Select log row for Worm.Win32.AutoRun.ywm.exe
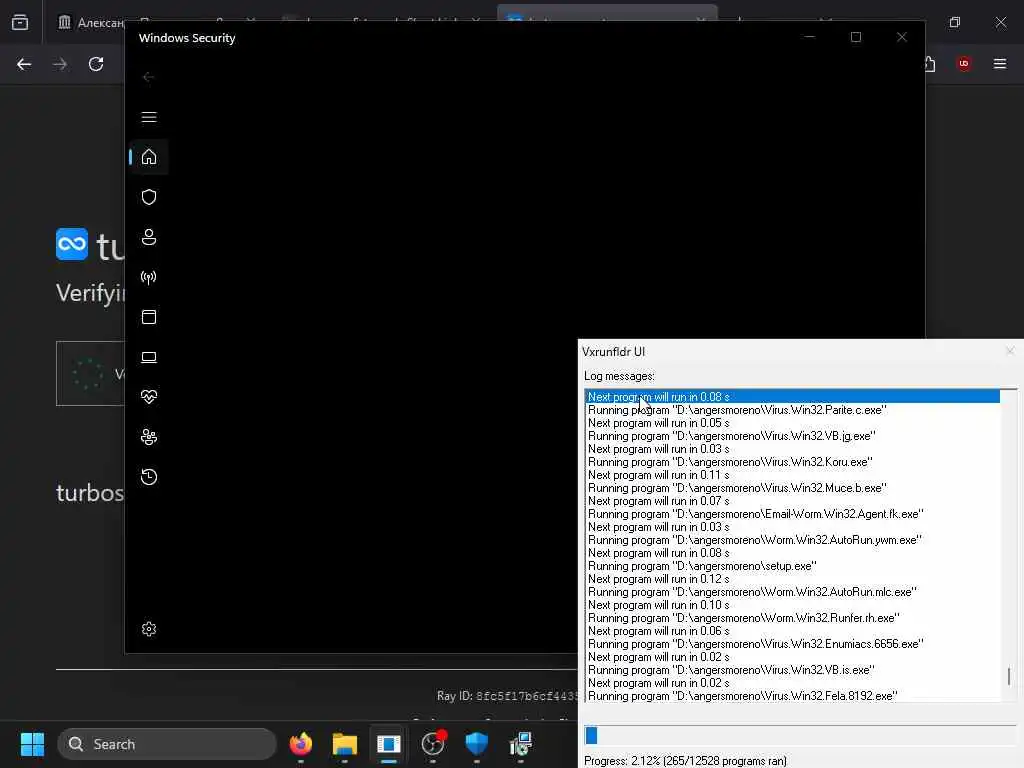Screen dimensions: 1024x768 point(793,540)
